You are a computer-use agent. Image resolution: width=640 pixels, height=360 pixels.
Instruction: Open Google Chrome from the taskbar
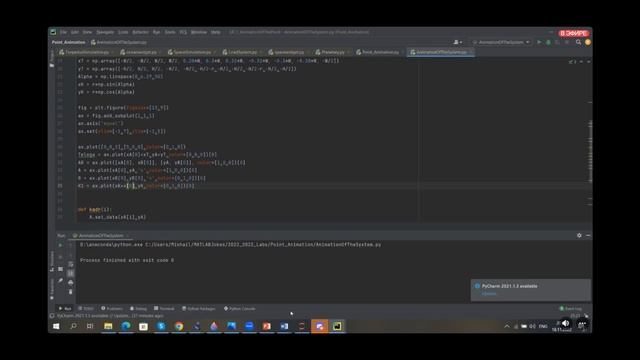coord(179,326)
